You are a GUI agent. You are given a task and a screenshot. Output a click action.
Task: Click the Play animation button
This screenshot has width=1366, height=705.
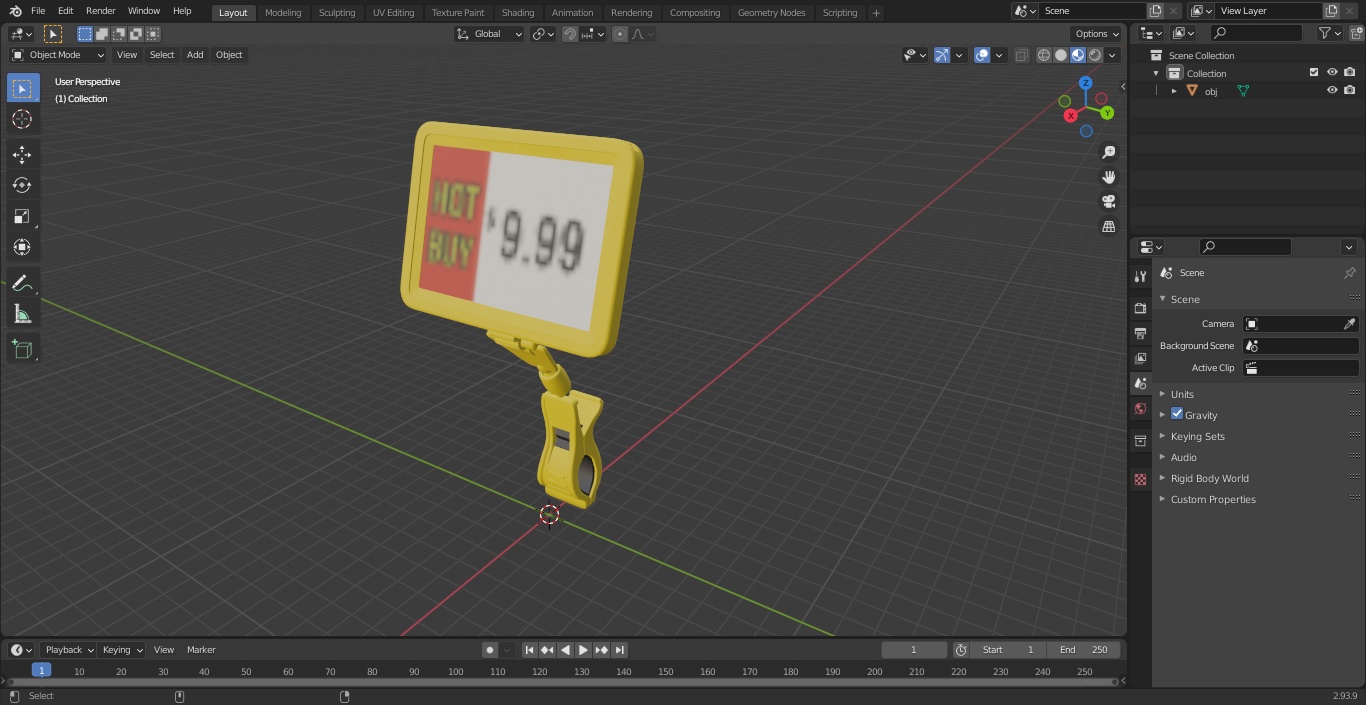[x=584, y=650]
